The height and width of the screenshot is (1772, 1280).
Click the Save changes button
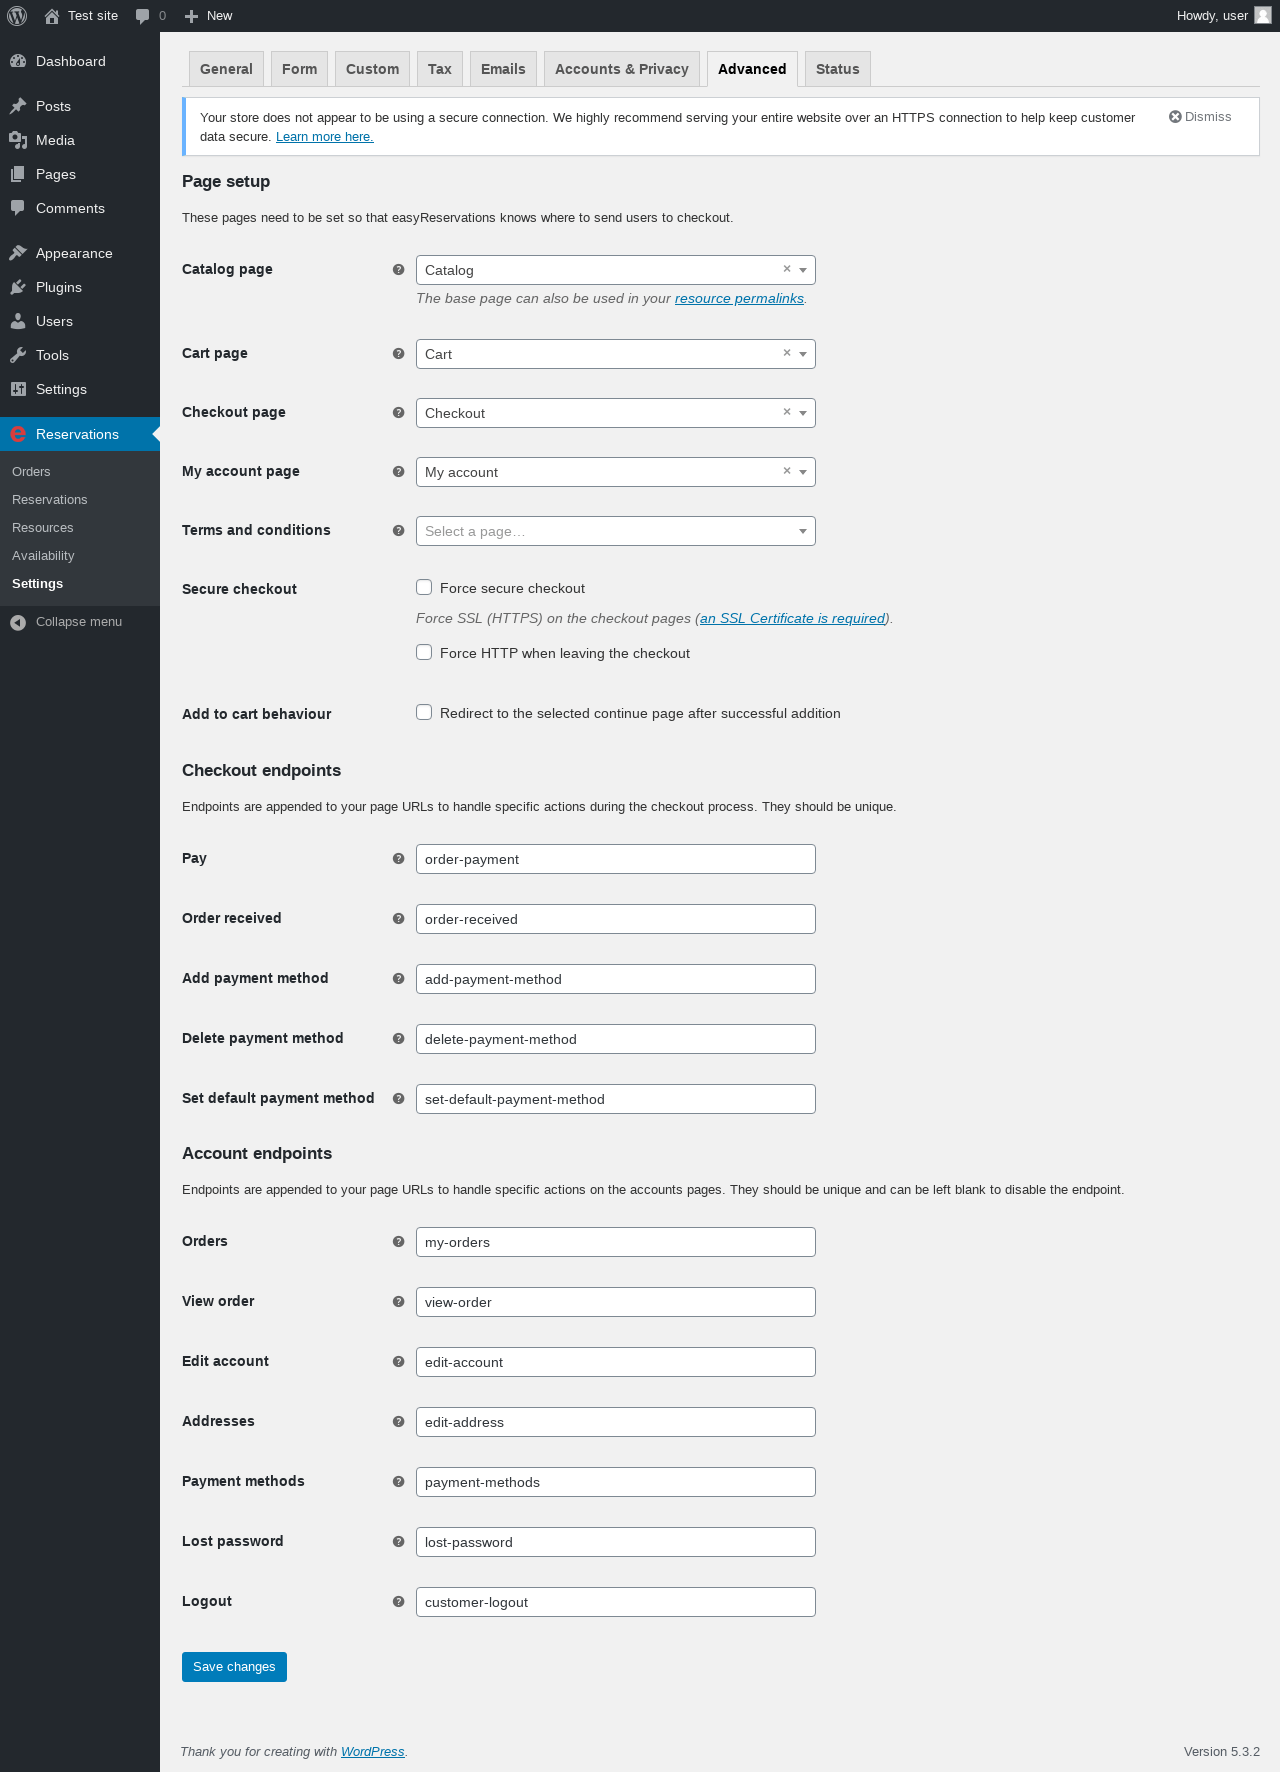tap(234, 1667)
